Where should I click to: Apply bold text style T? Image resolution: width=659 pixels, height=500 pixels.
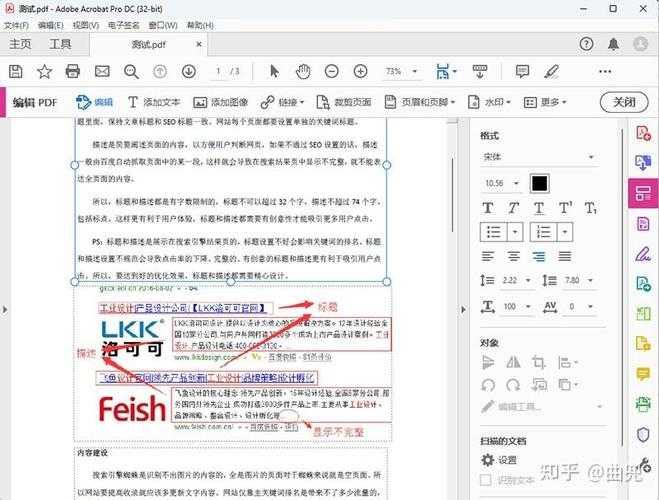(488, 208)
